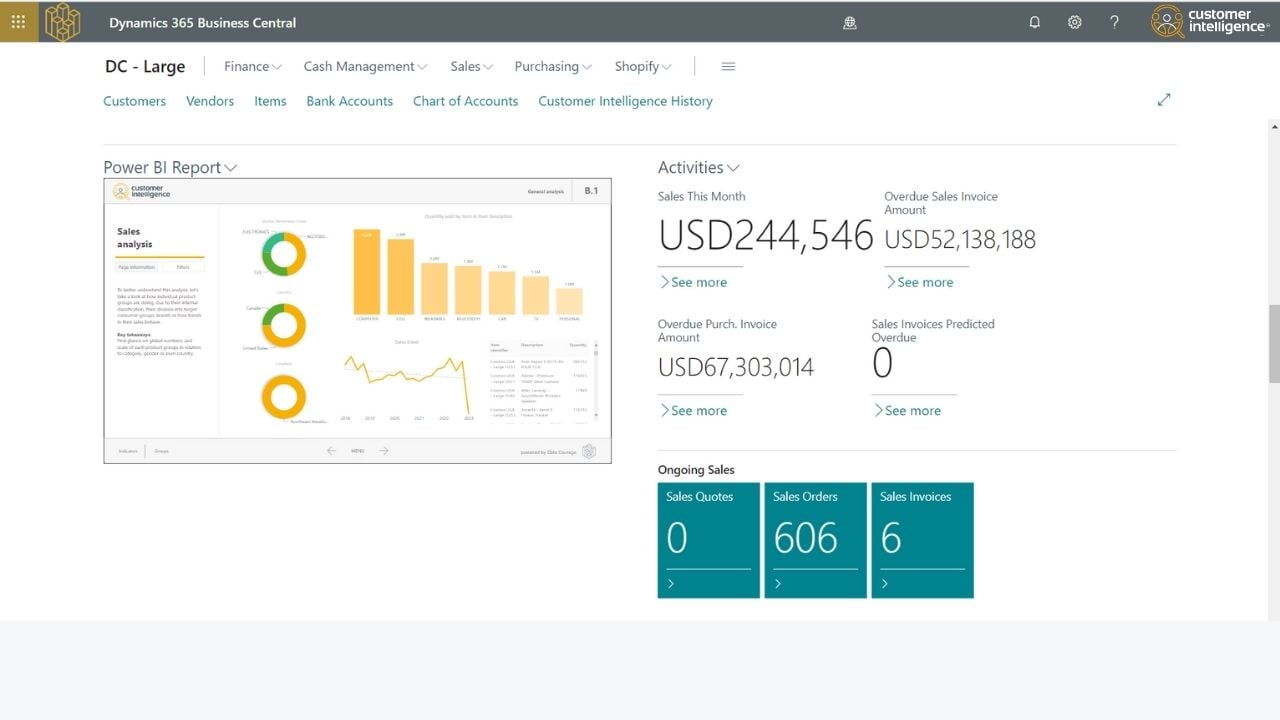Click See more under Sales This Month
The image size is (1280, 720).
point(693,282)
